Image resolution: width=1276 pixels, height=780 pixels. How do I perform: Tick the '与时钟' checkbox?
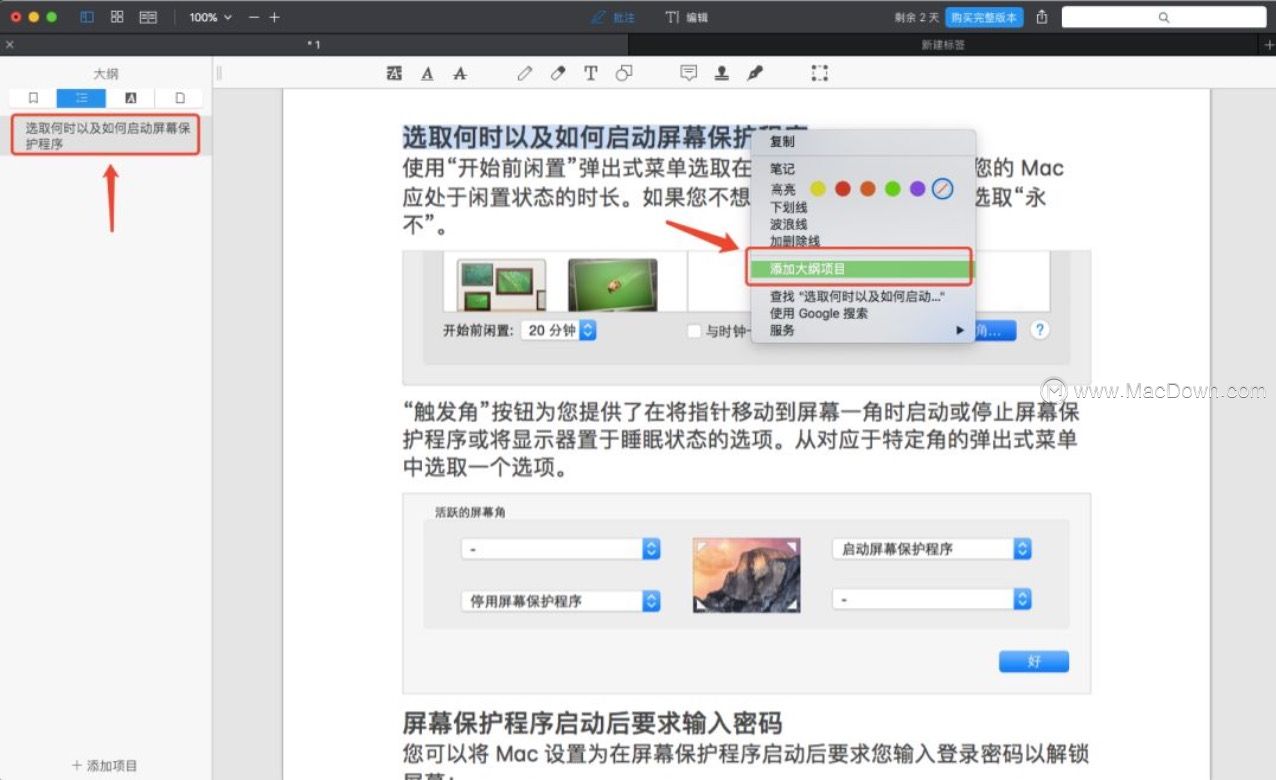pos(694,331)
